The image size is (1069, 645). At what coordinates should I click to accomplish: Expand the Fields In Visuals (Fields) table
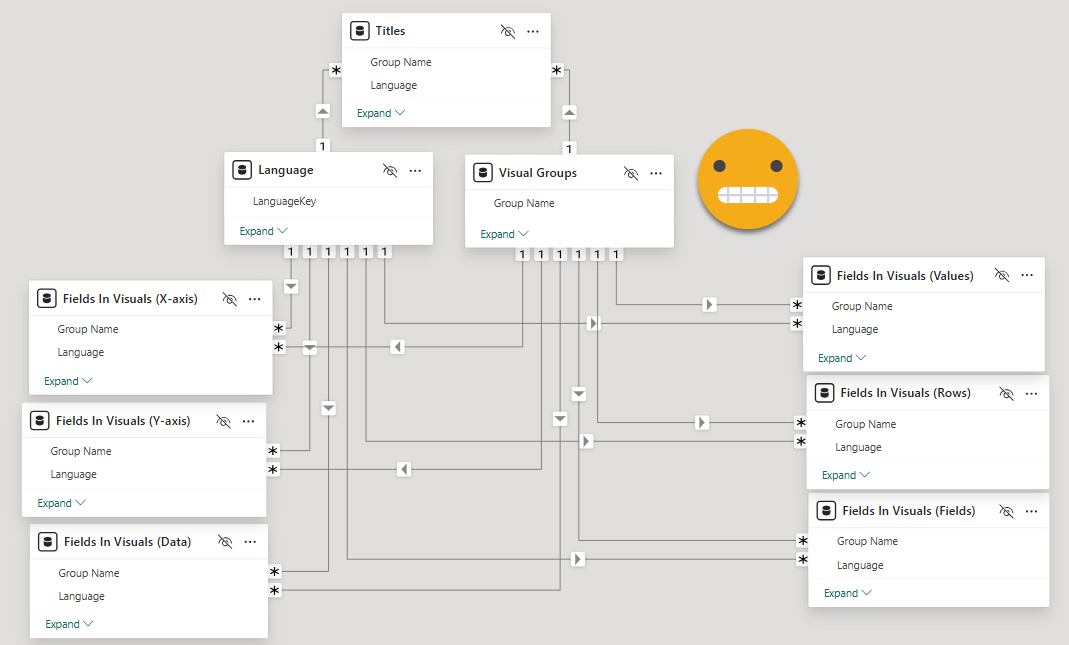tap(847, 593)
